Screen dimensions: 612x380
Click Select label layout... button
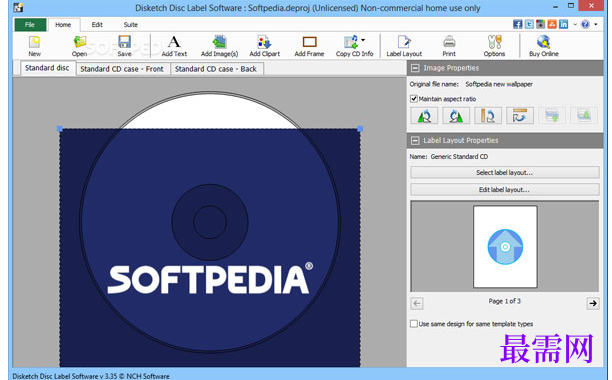tap(504, 172)
